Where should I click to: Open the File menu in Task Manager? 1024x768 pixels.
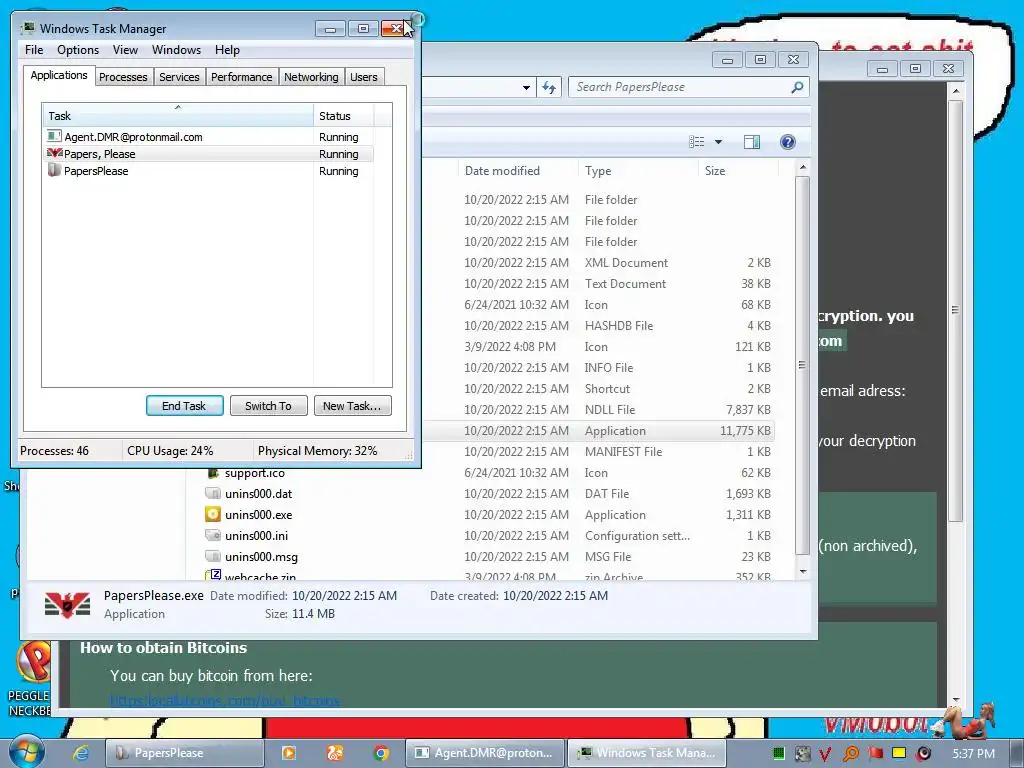click(x=34, y=50)
